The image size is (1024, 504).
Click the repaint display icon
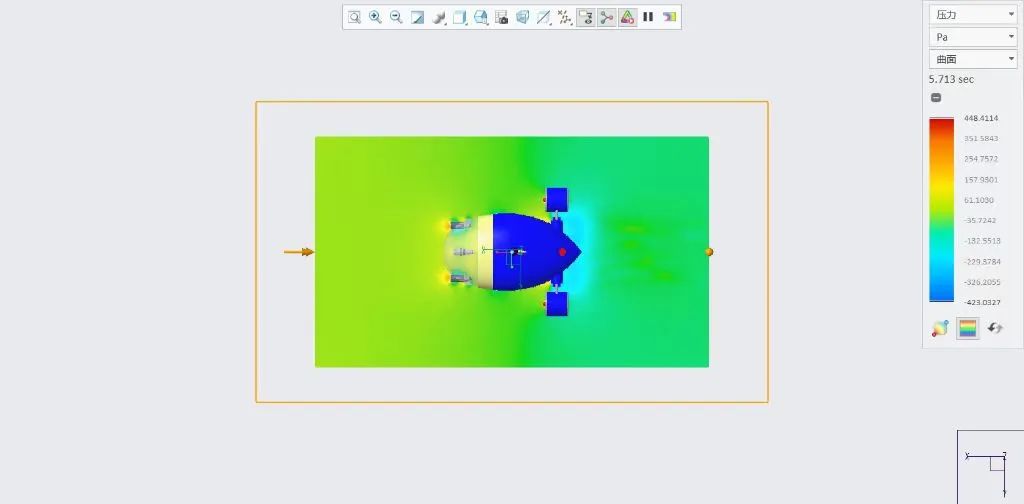(x=417, y=17)
